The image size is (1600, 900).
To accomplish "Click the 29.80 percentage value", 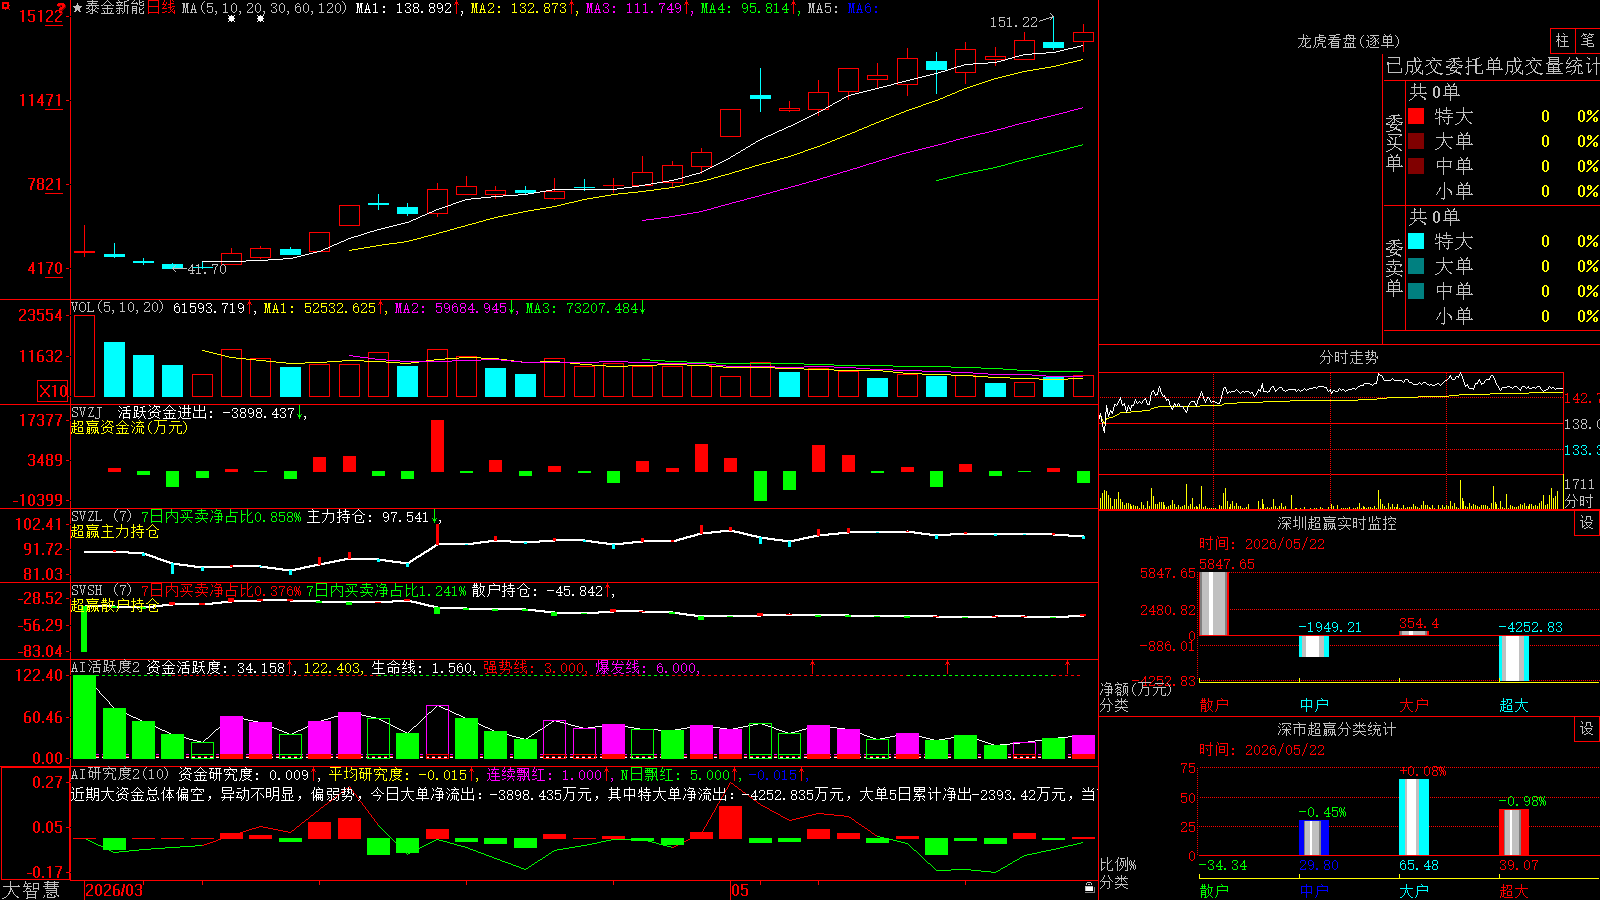I will (1319, 865).
